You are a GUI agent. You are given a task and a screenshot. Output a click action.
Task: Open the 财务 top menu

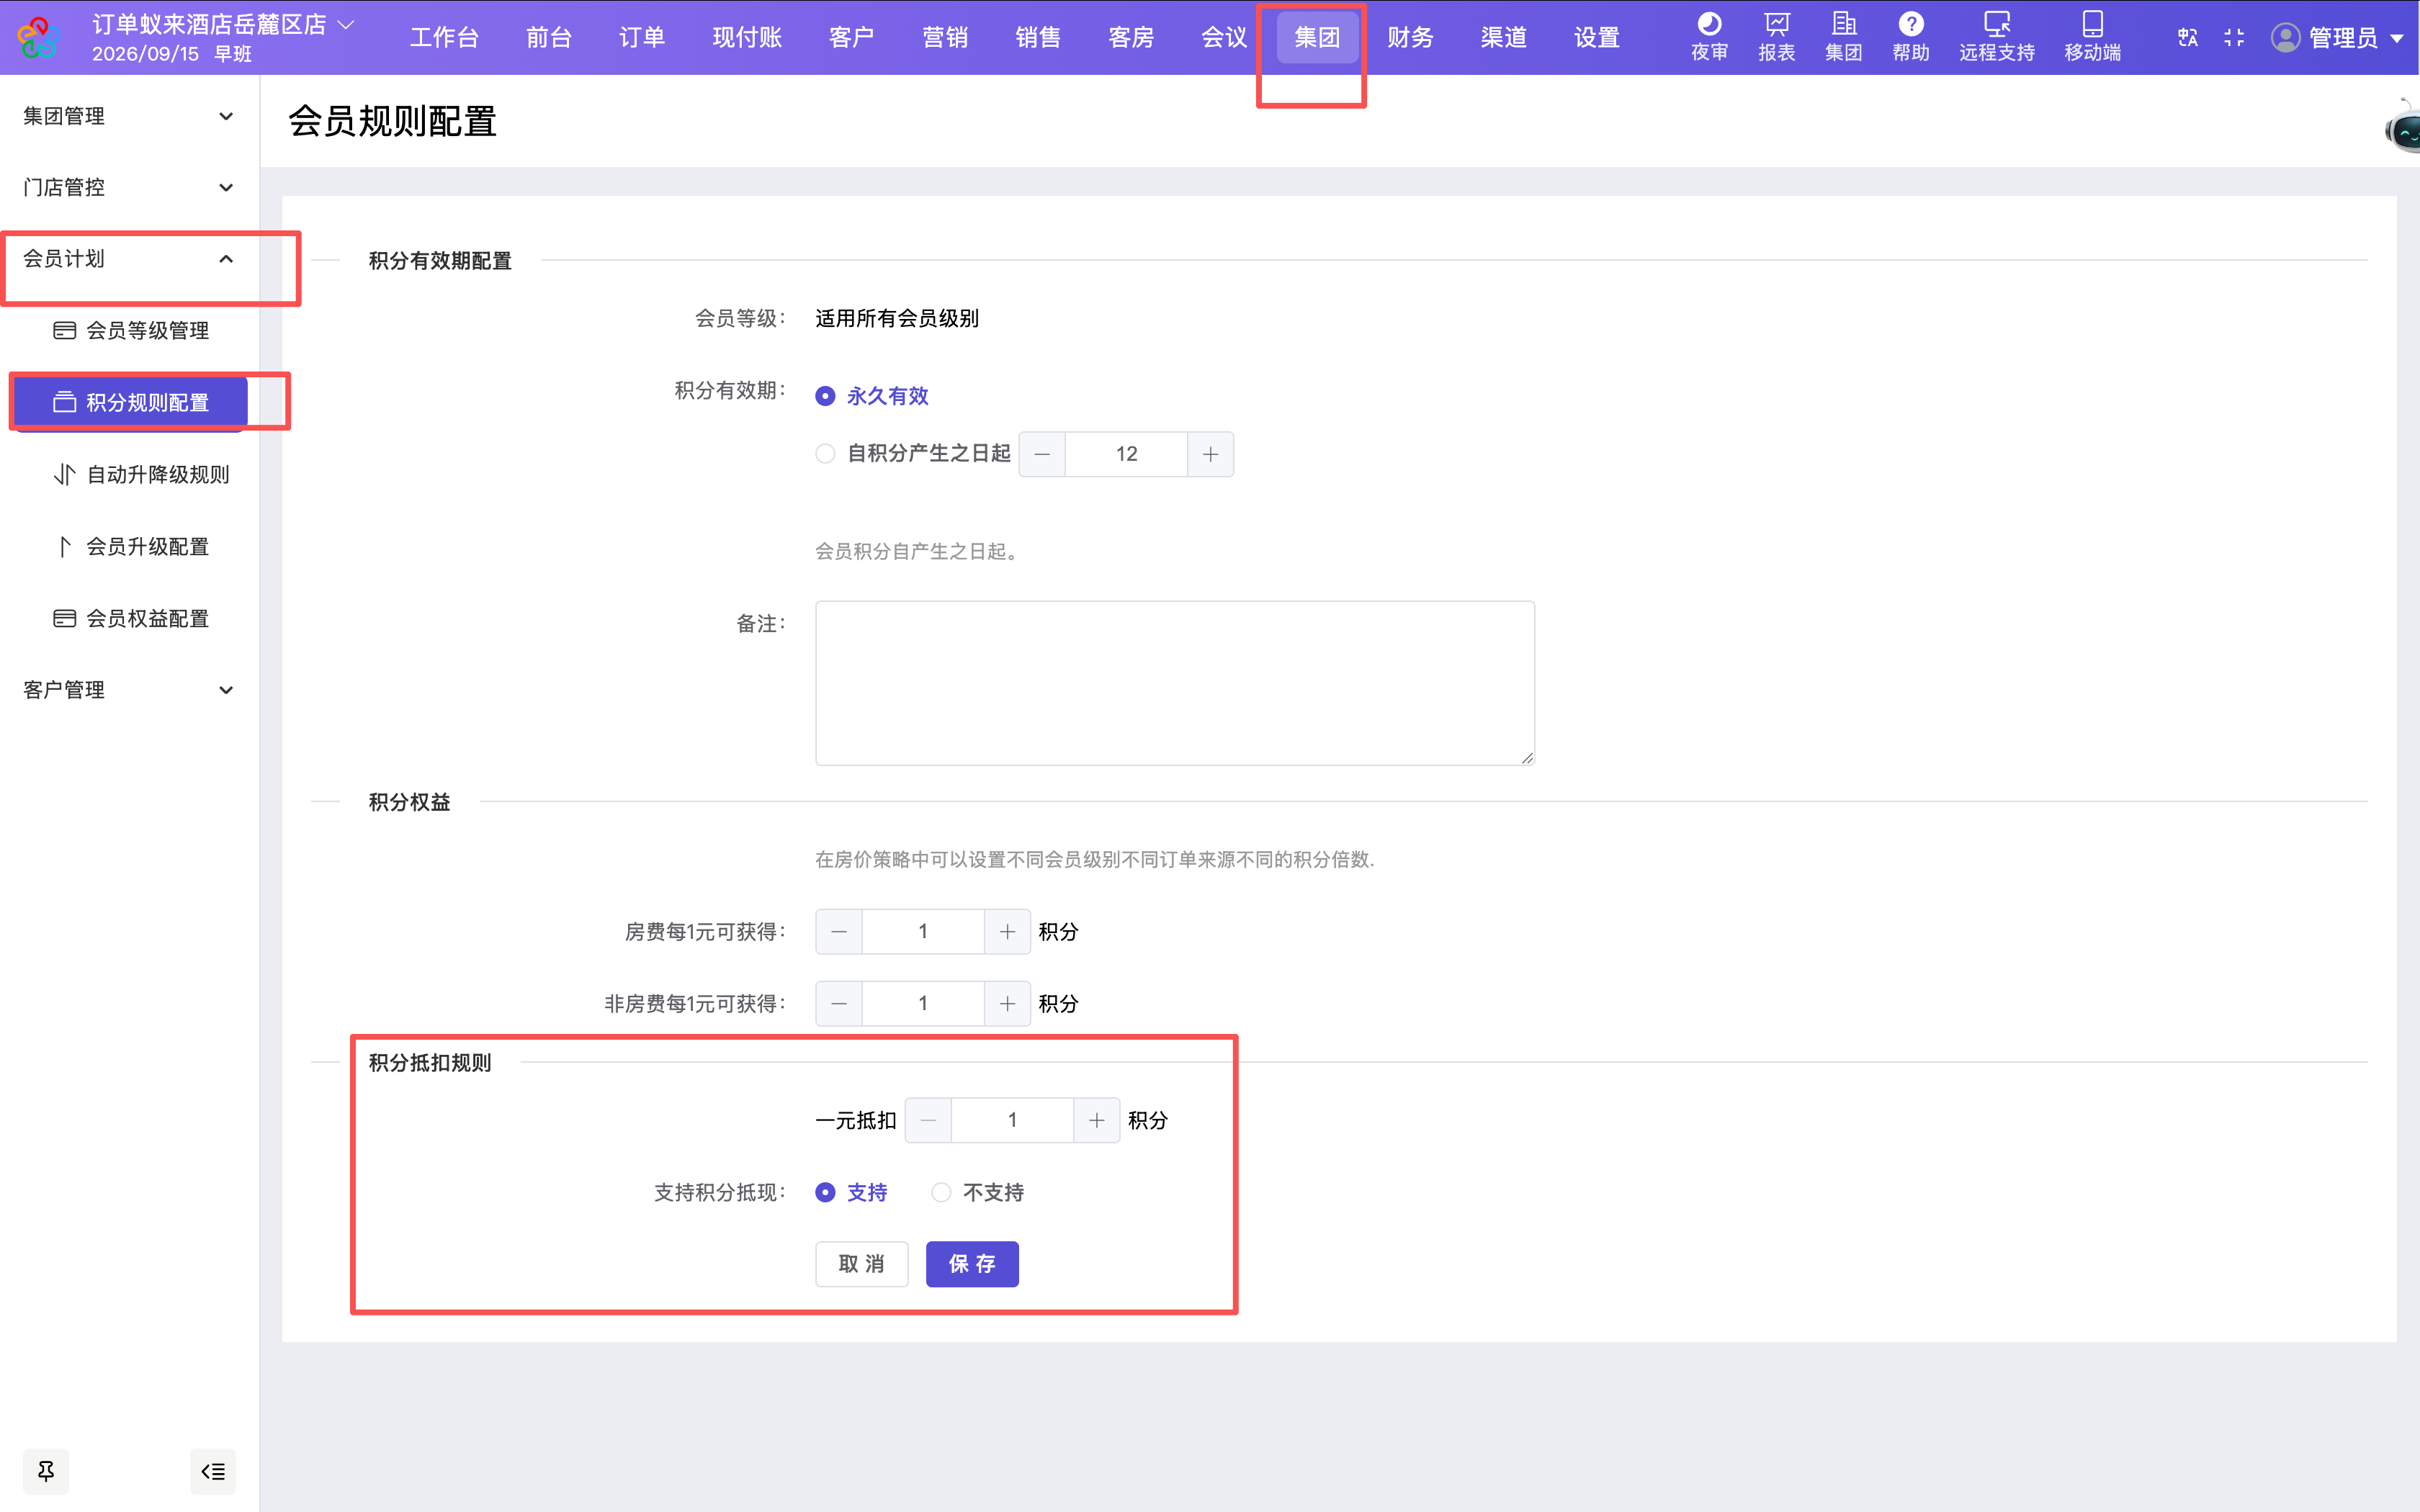pos(1410,38)
